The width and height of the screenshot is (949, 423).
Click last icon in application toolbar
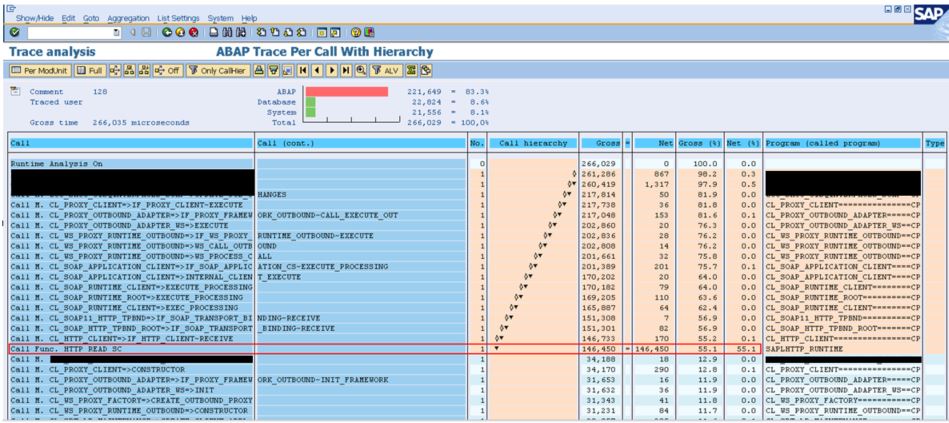point(426,71)
